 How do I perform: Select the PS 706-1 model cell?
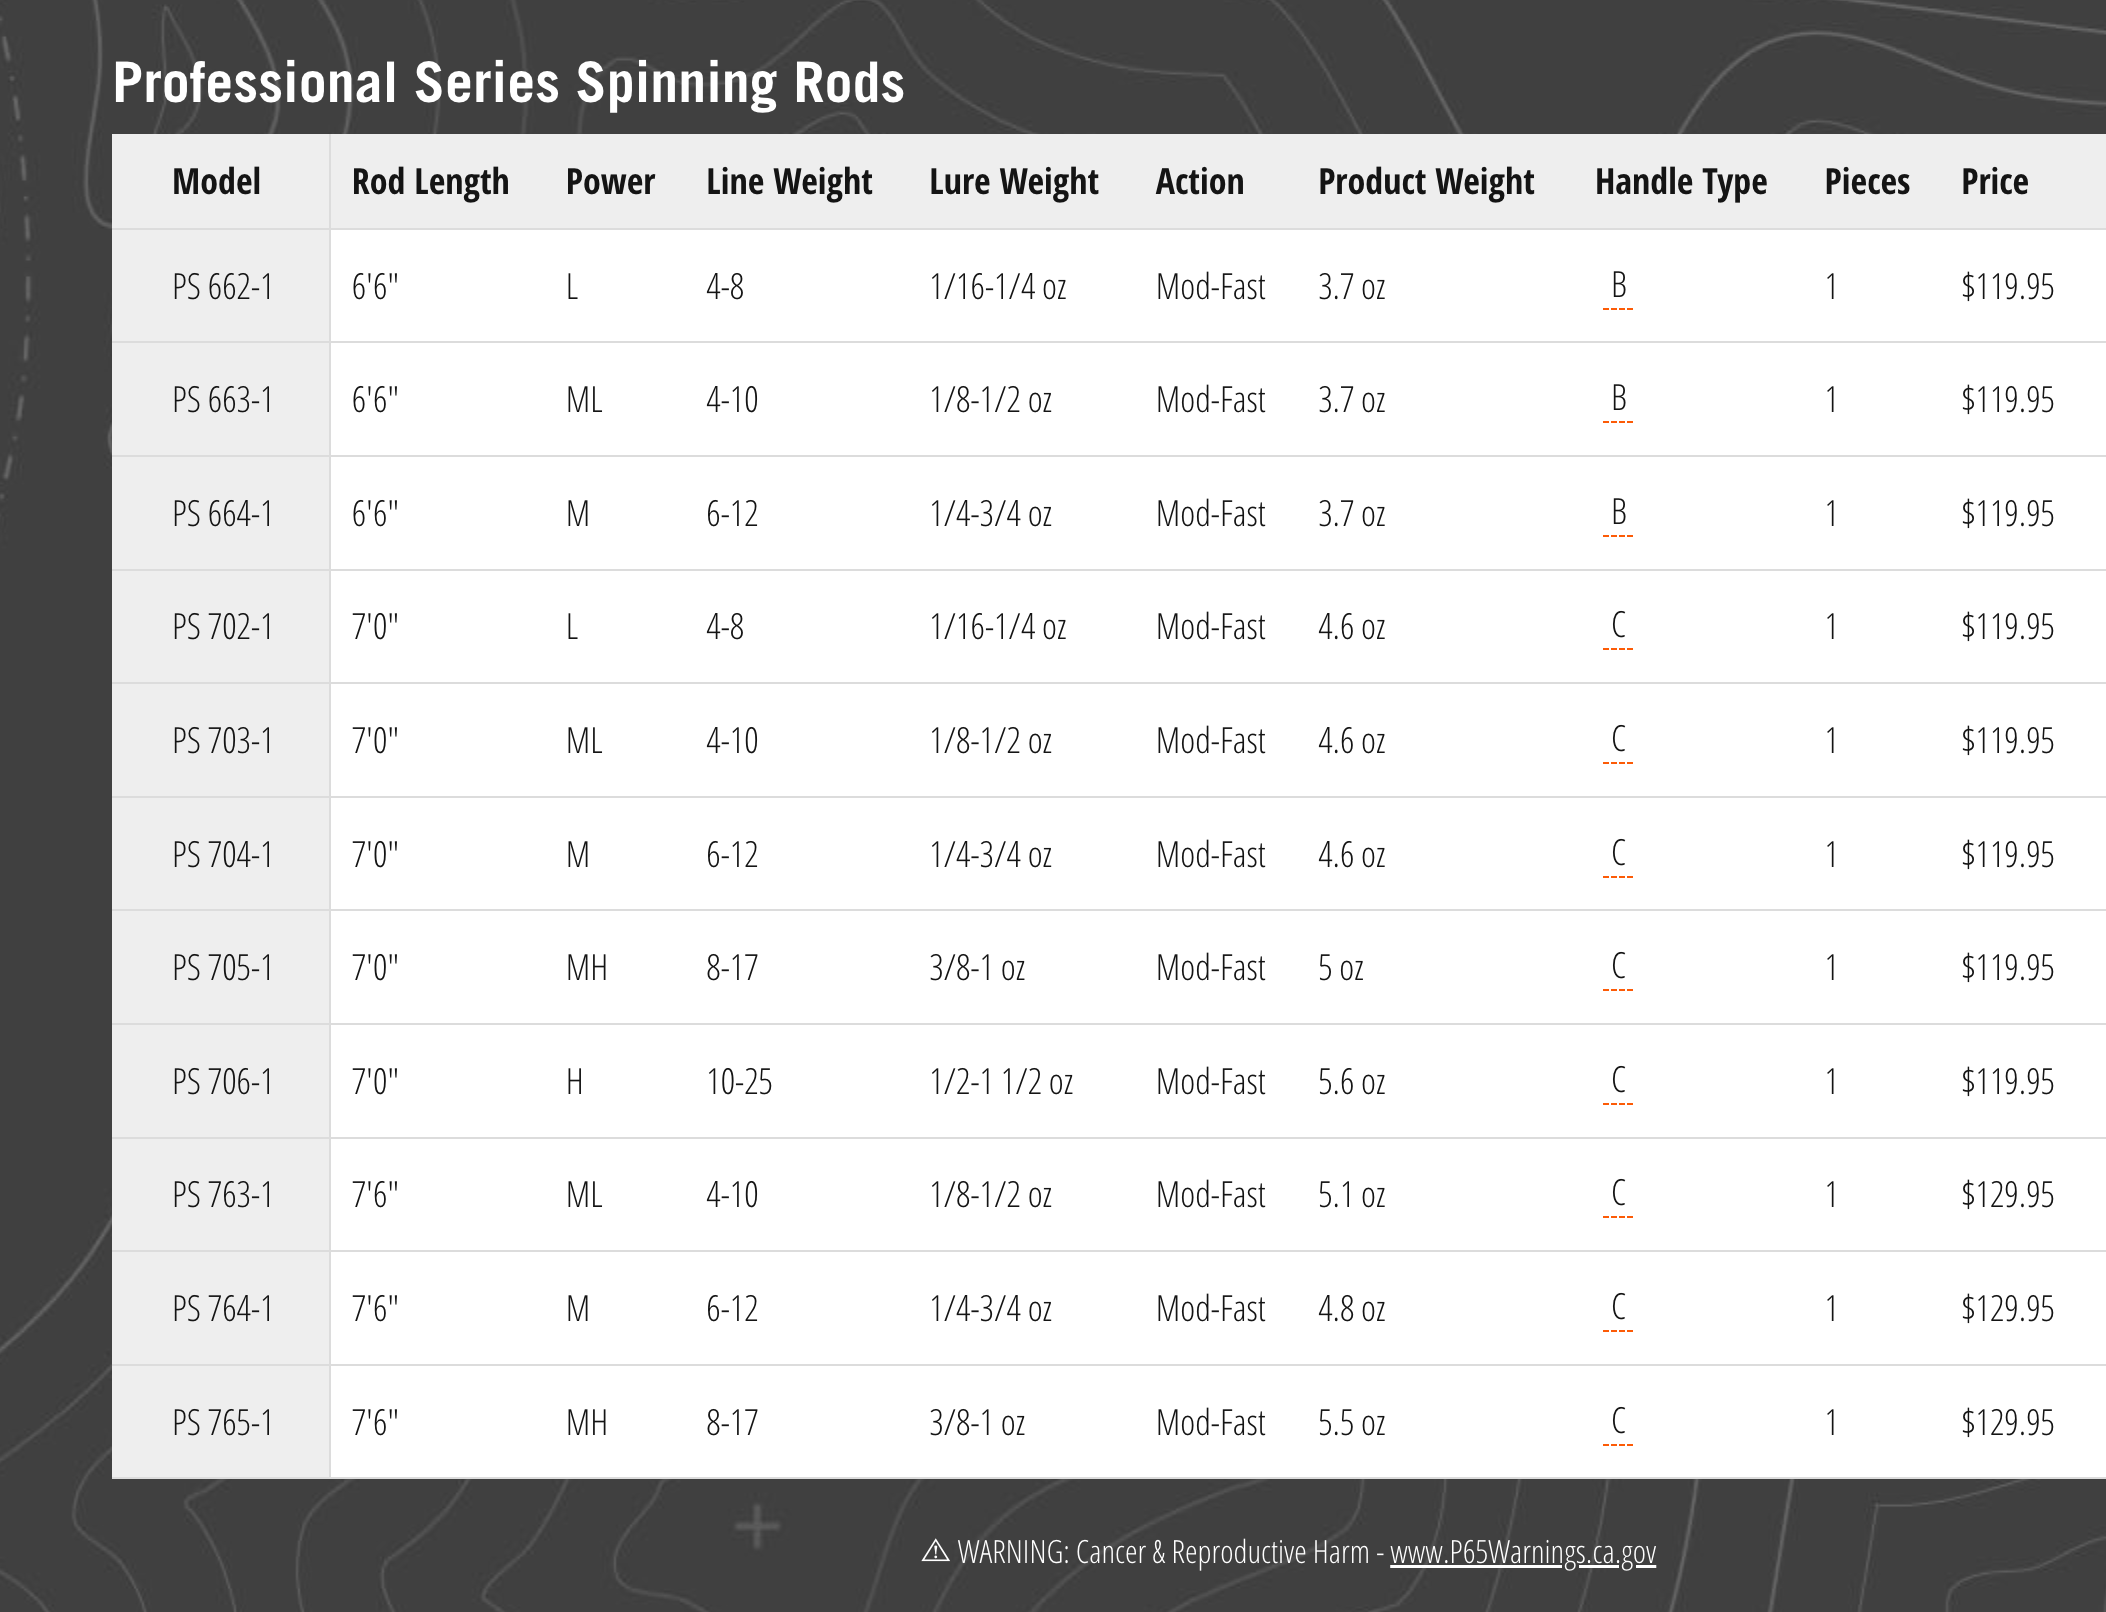(222, 1082)
